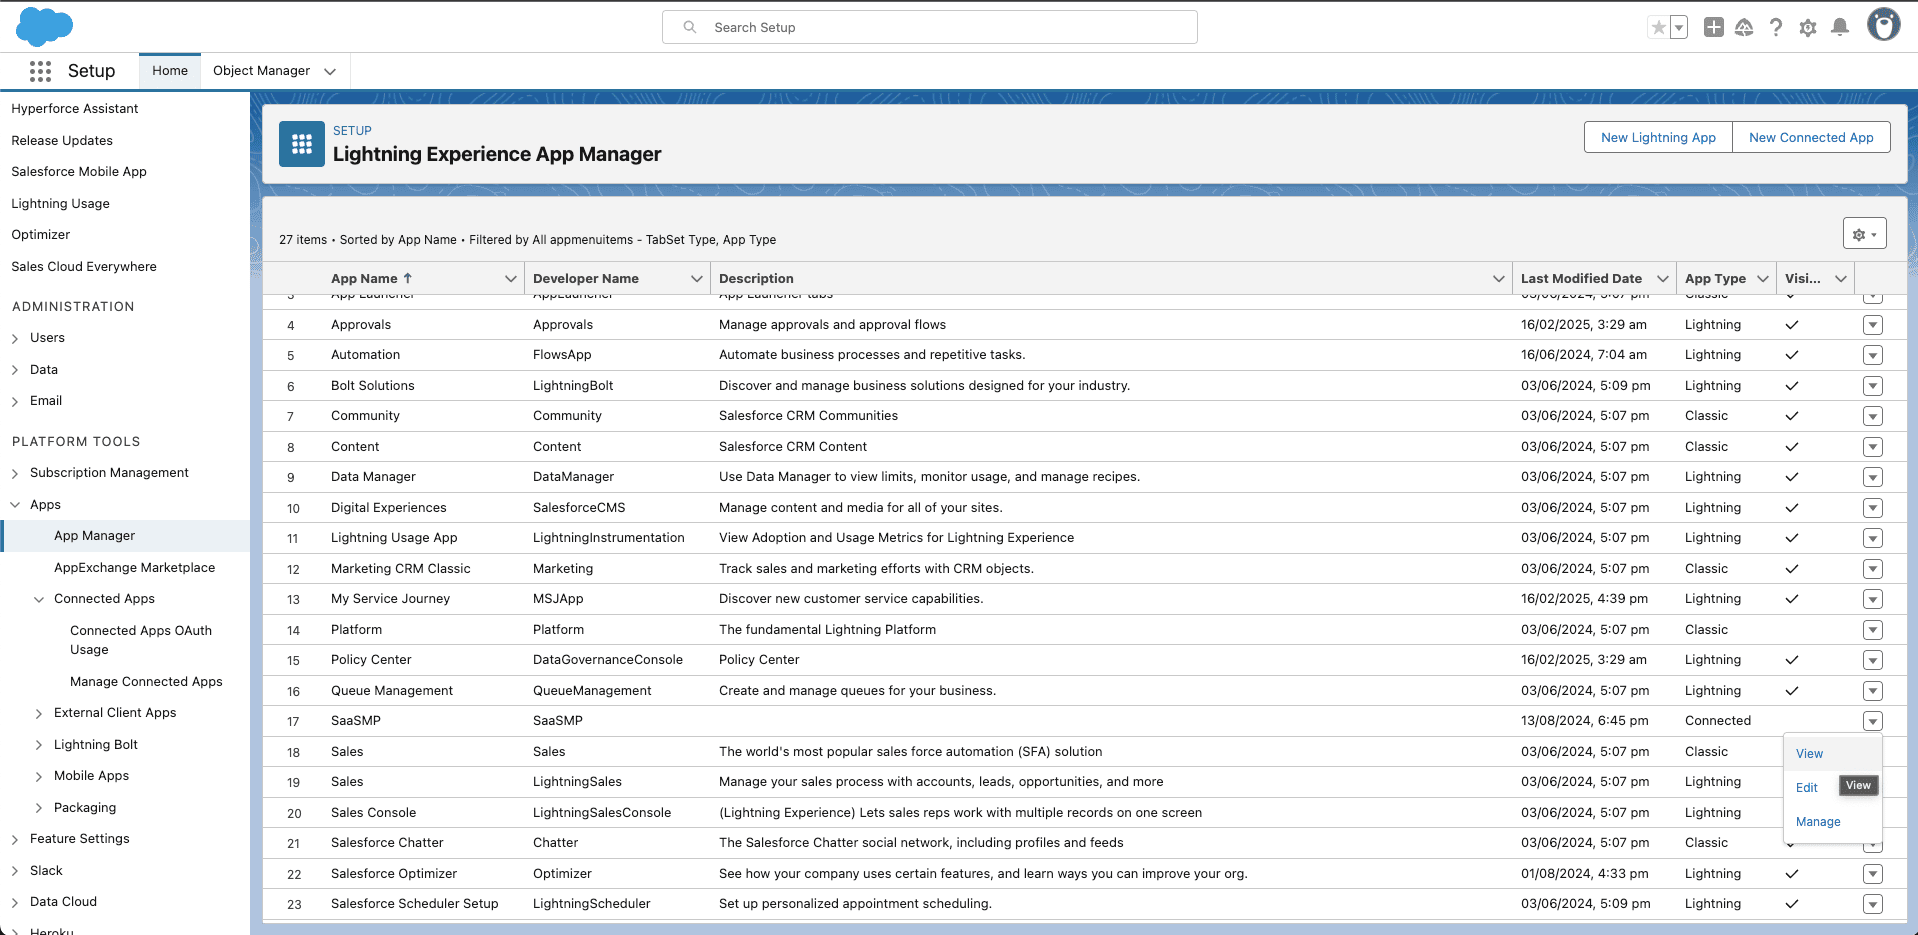Expand the Lightning Bolt tree node
This screenshot has width=1918, height=935.
point(39,745)
